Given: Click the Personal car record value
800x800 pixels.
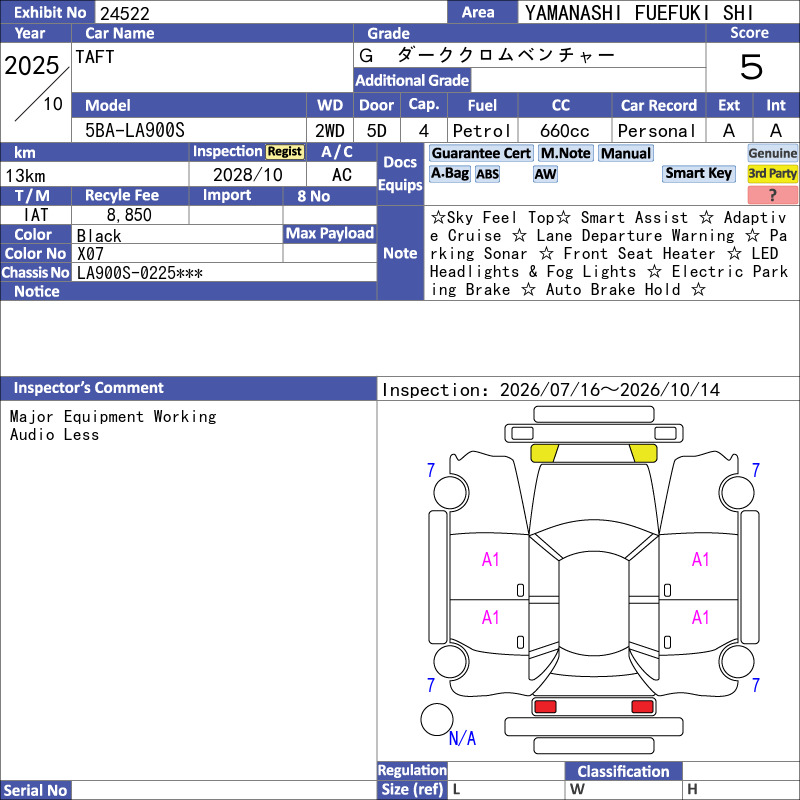Looking at the screenshot, I should point(657,131).
